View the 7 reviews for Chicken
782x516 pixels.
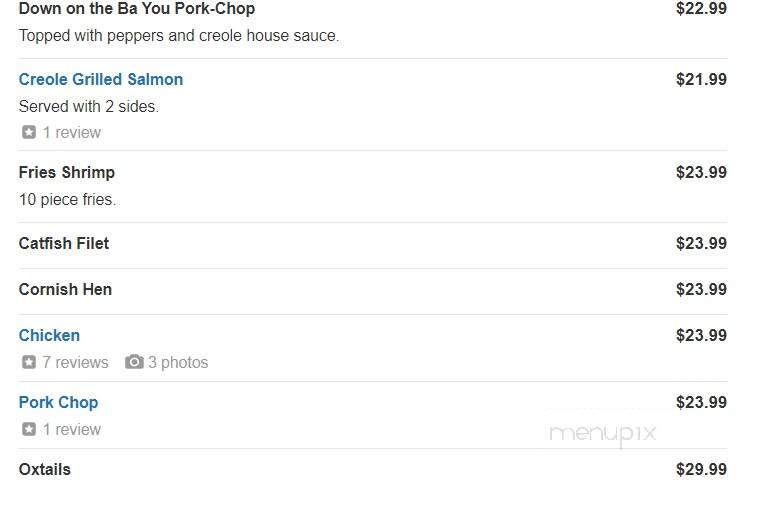click(75, 362)
